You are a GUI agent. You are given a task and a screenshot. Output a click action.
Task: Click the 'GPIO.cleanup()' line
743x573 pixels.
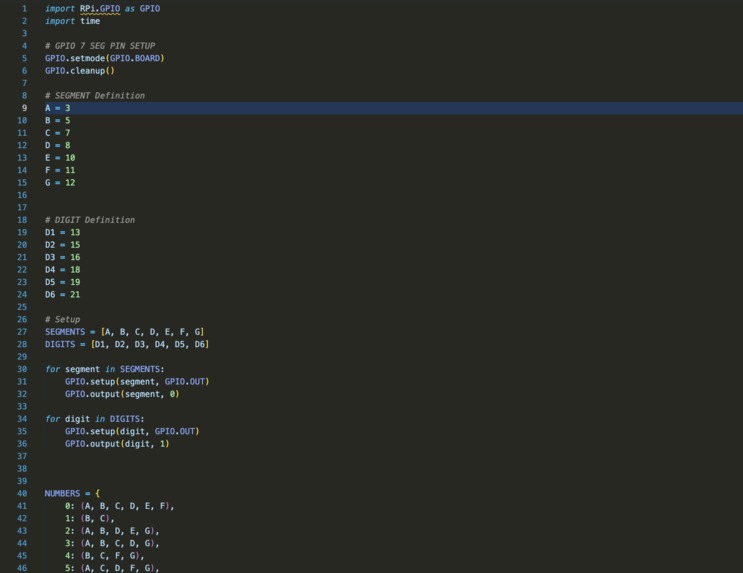(x=80, y=71)
